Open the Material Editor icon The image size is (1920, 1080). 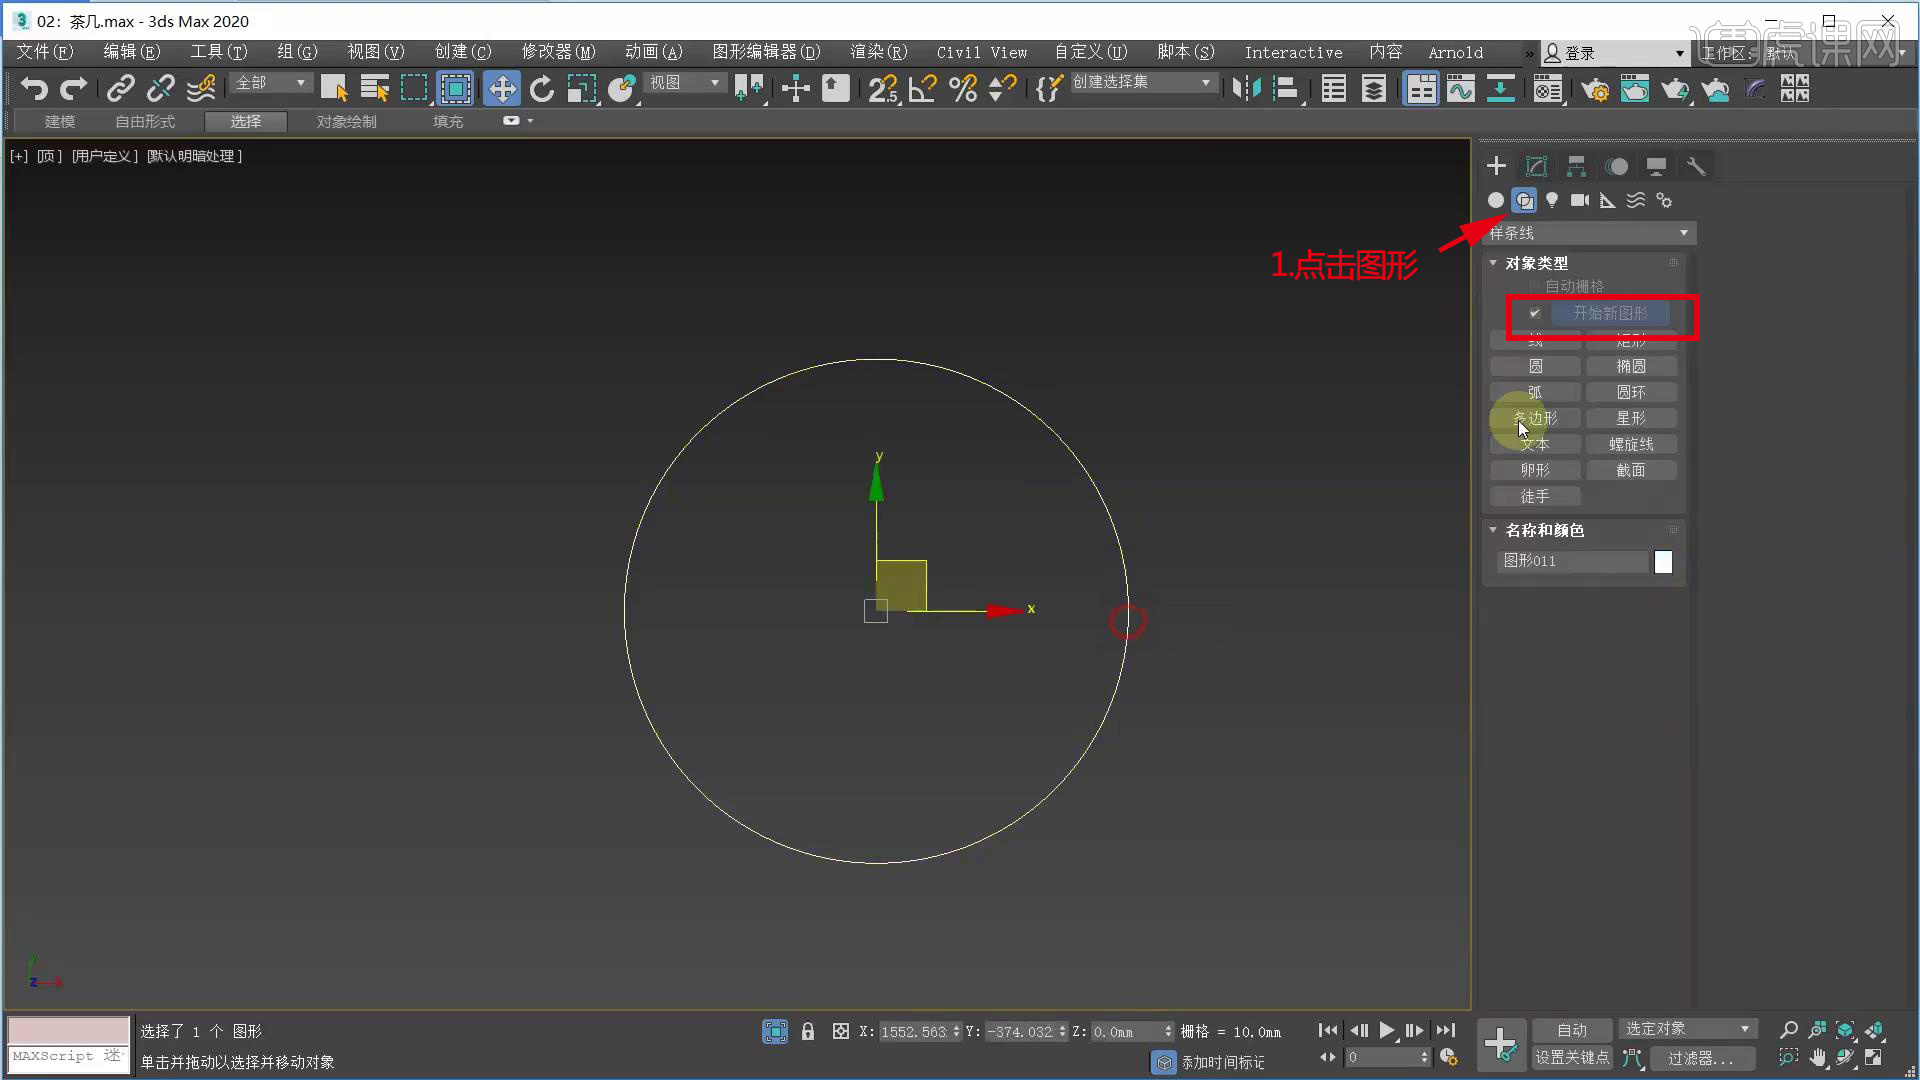coord(1548,89)
